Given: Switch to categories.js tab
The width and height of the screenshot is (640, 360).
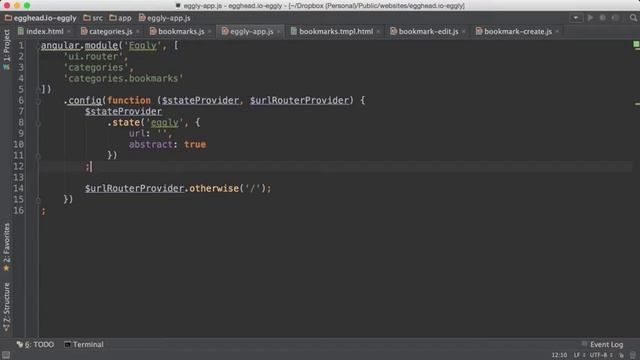Looking at the screenshot, I should (110, 31).
